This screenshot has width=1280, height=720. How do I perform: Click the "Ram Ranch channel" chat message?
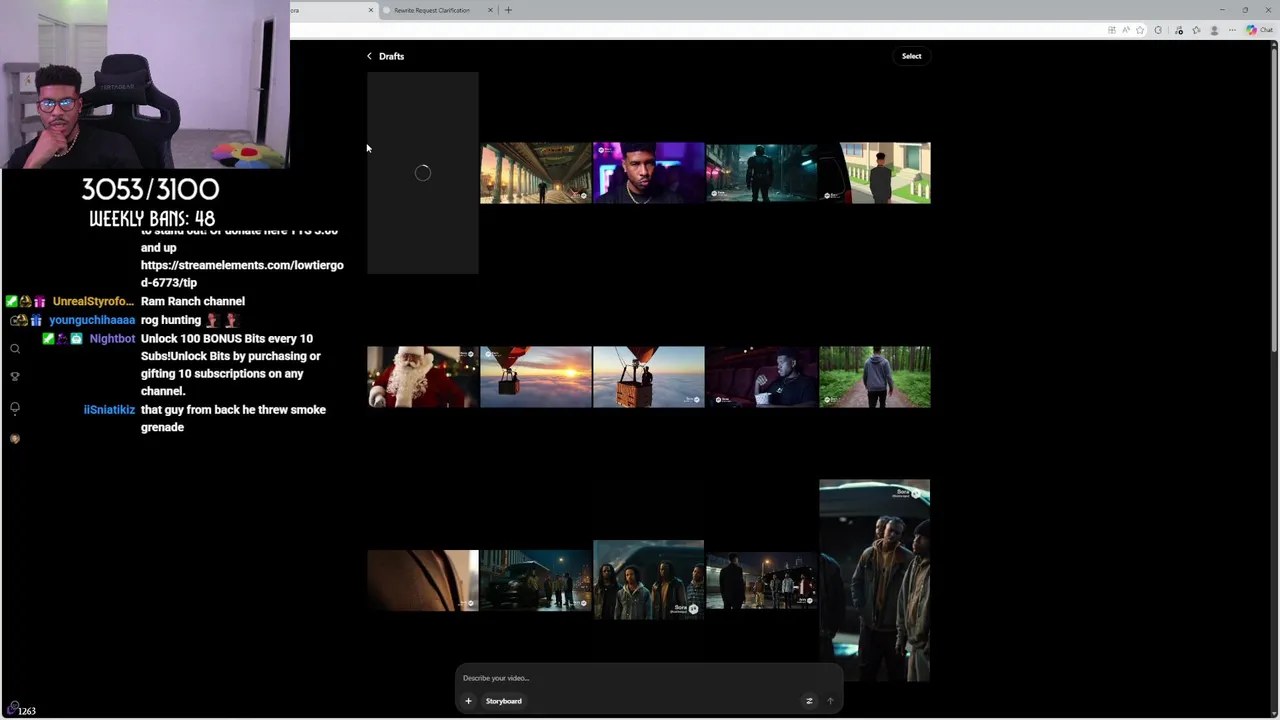(x=193, y=301)
